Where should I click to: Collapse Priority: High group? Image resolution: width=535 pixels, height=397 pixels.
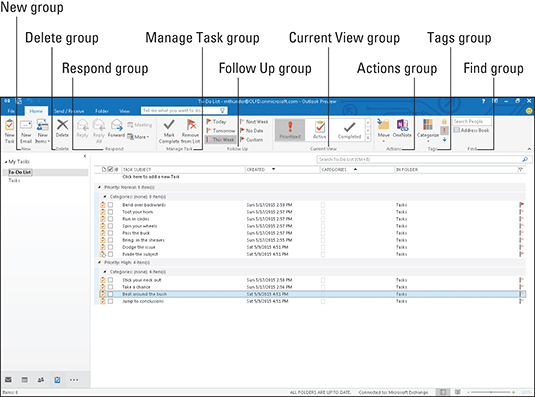(x=99, y=262)
